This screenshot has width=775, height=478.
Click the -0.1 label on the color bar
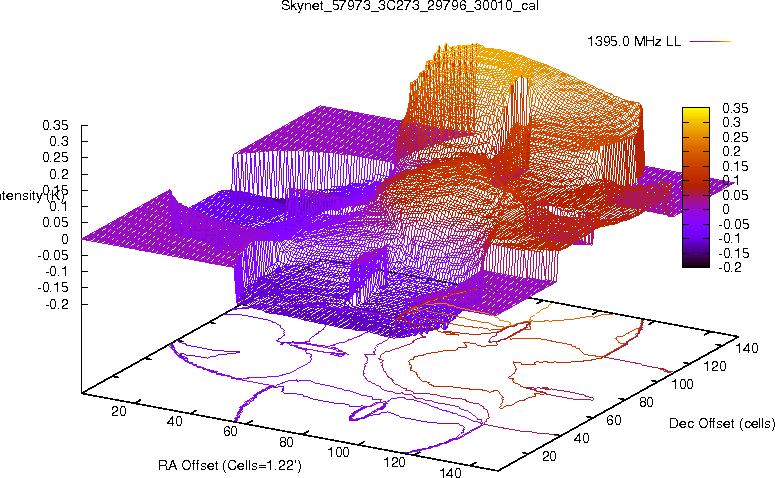point(730,239)
